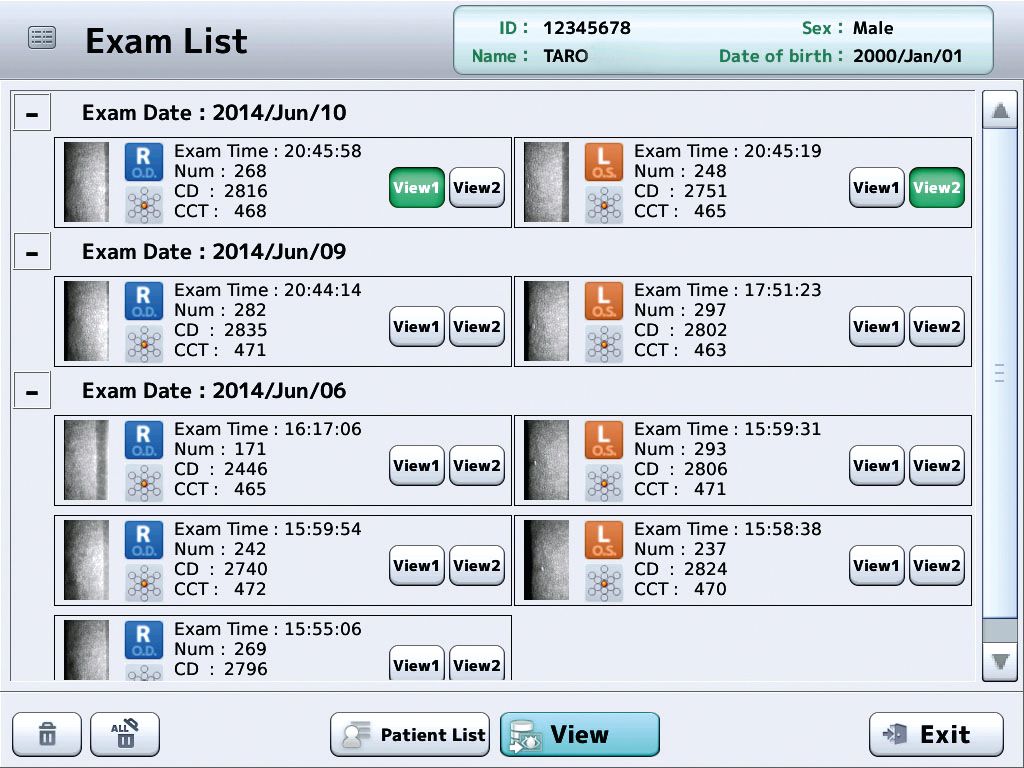Click the scrollbar down arrow
Viewport: 1024px width, 768px height.
pyautogui.click(x=999, y=661)
